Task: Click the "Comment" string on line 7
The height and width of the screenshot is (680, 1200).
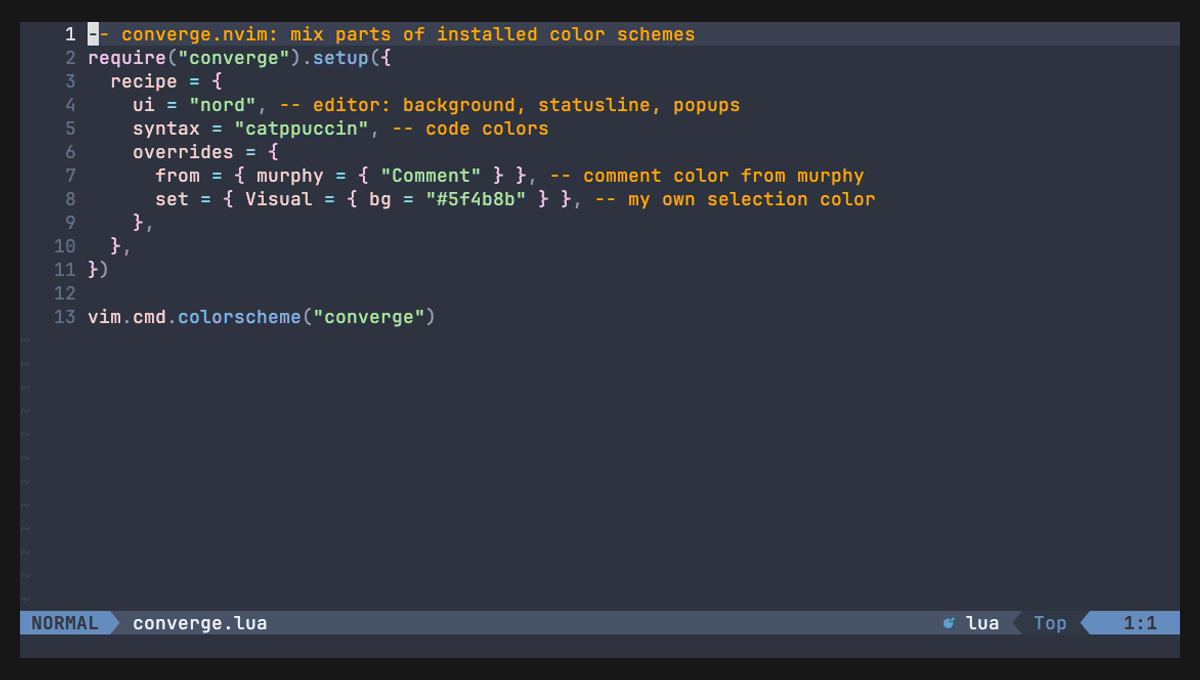Action: click(x=431, y=176)
